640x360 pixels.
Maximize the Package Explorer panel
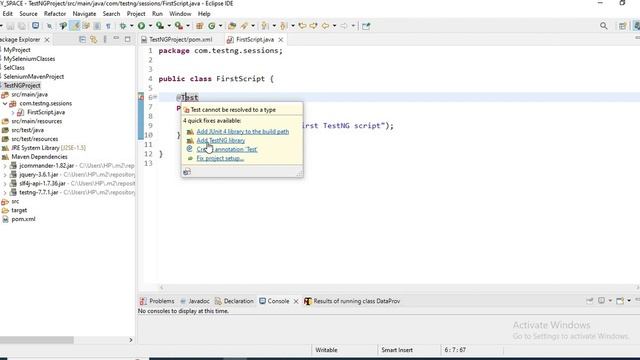[x=127, y=39]
